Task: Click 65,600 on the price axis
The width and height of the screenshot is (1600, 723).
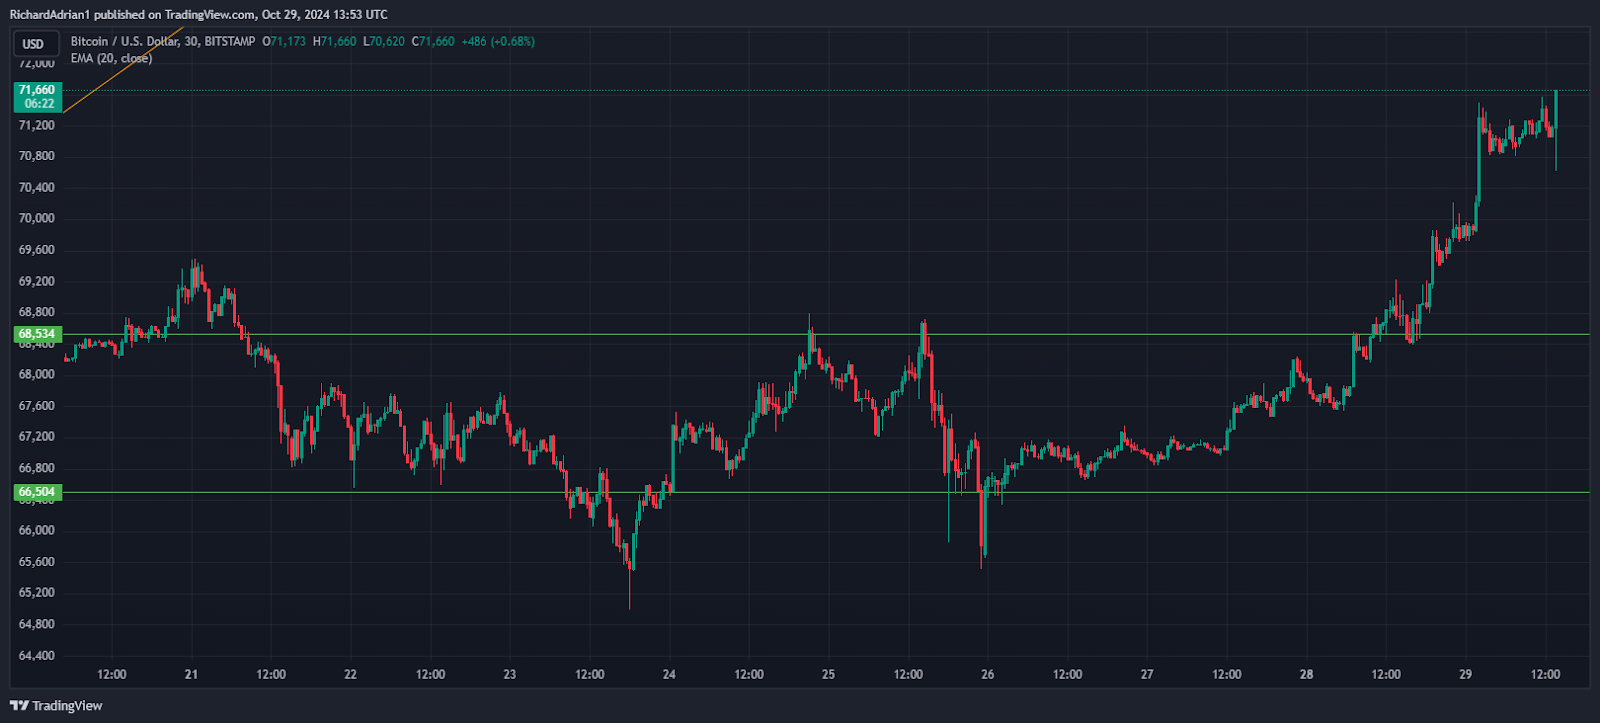Action: click(x=37, y=562)
